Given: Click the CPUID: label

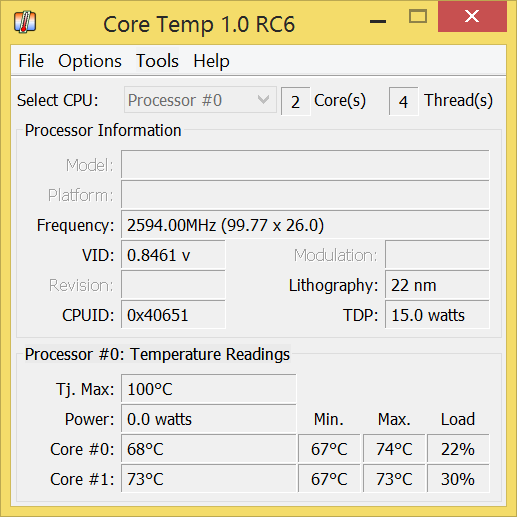Looking at the screenshot, I should pos(88,315).
